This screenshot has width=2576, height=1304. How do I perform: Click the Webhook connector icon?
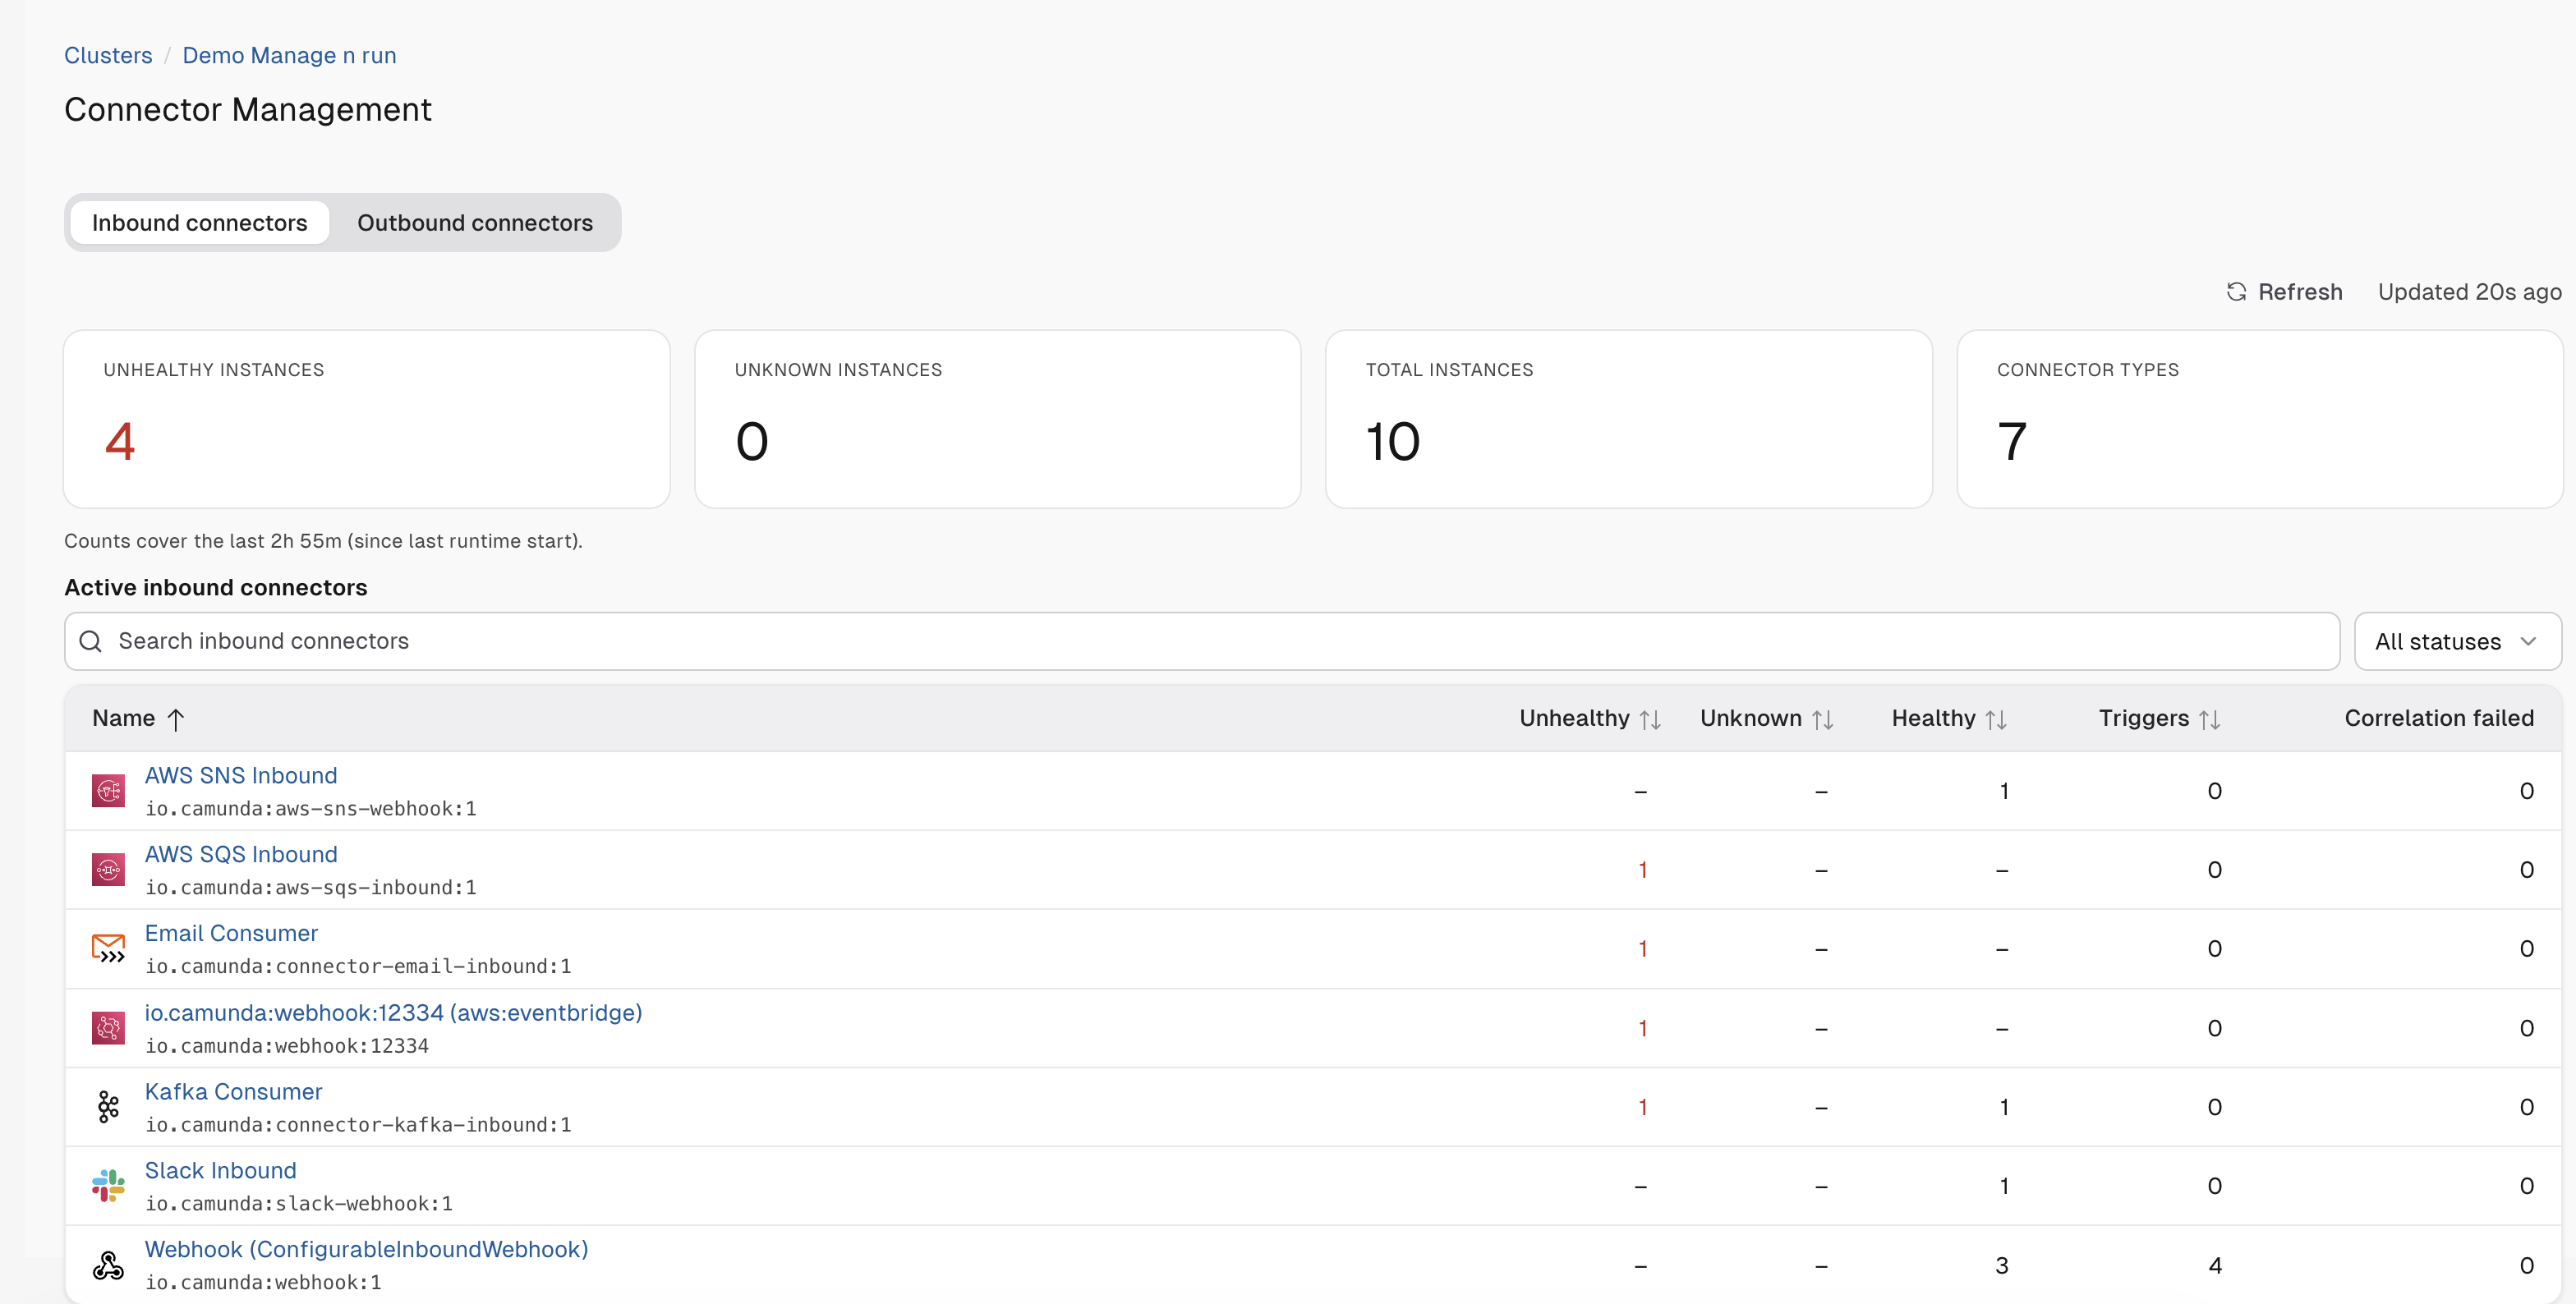108,1265
